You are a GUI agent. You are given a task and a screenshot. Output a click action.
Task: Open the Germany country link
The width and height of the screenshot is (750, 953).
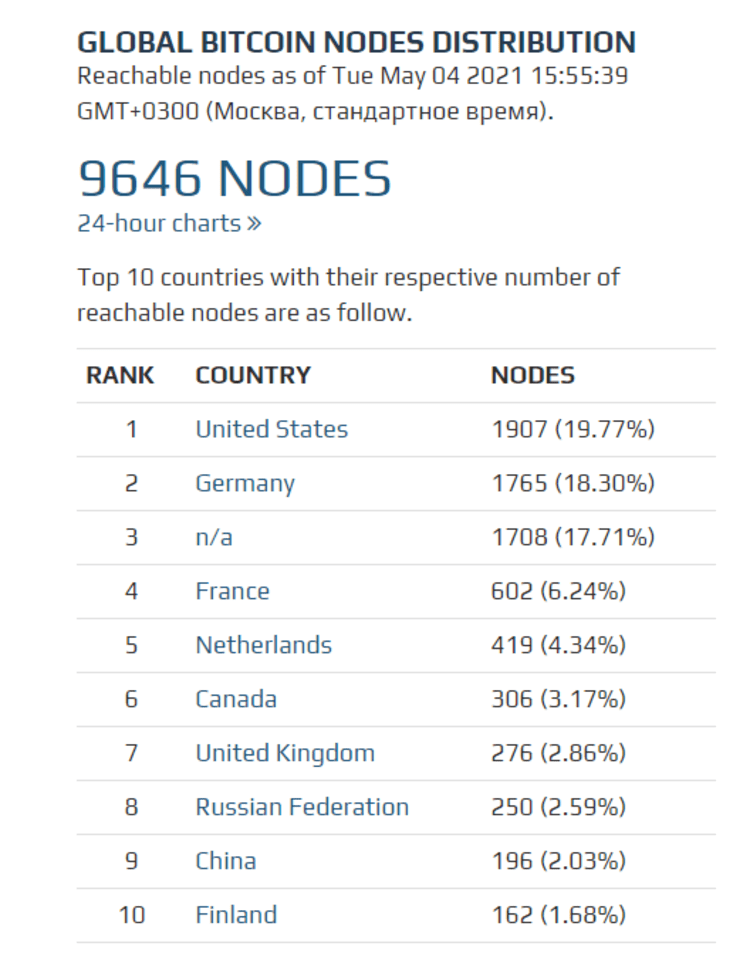[245, 484]
